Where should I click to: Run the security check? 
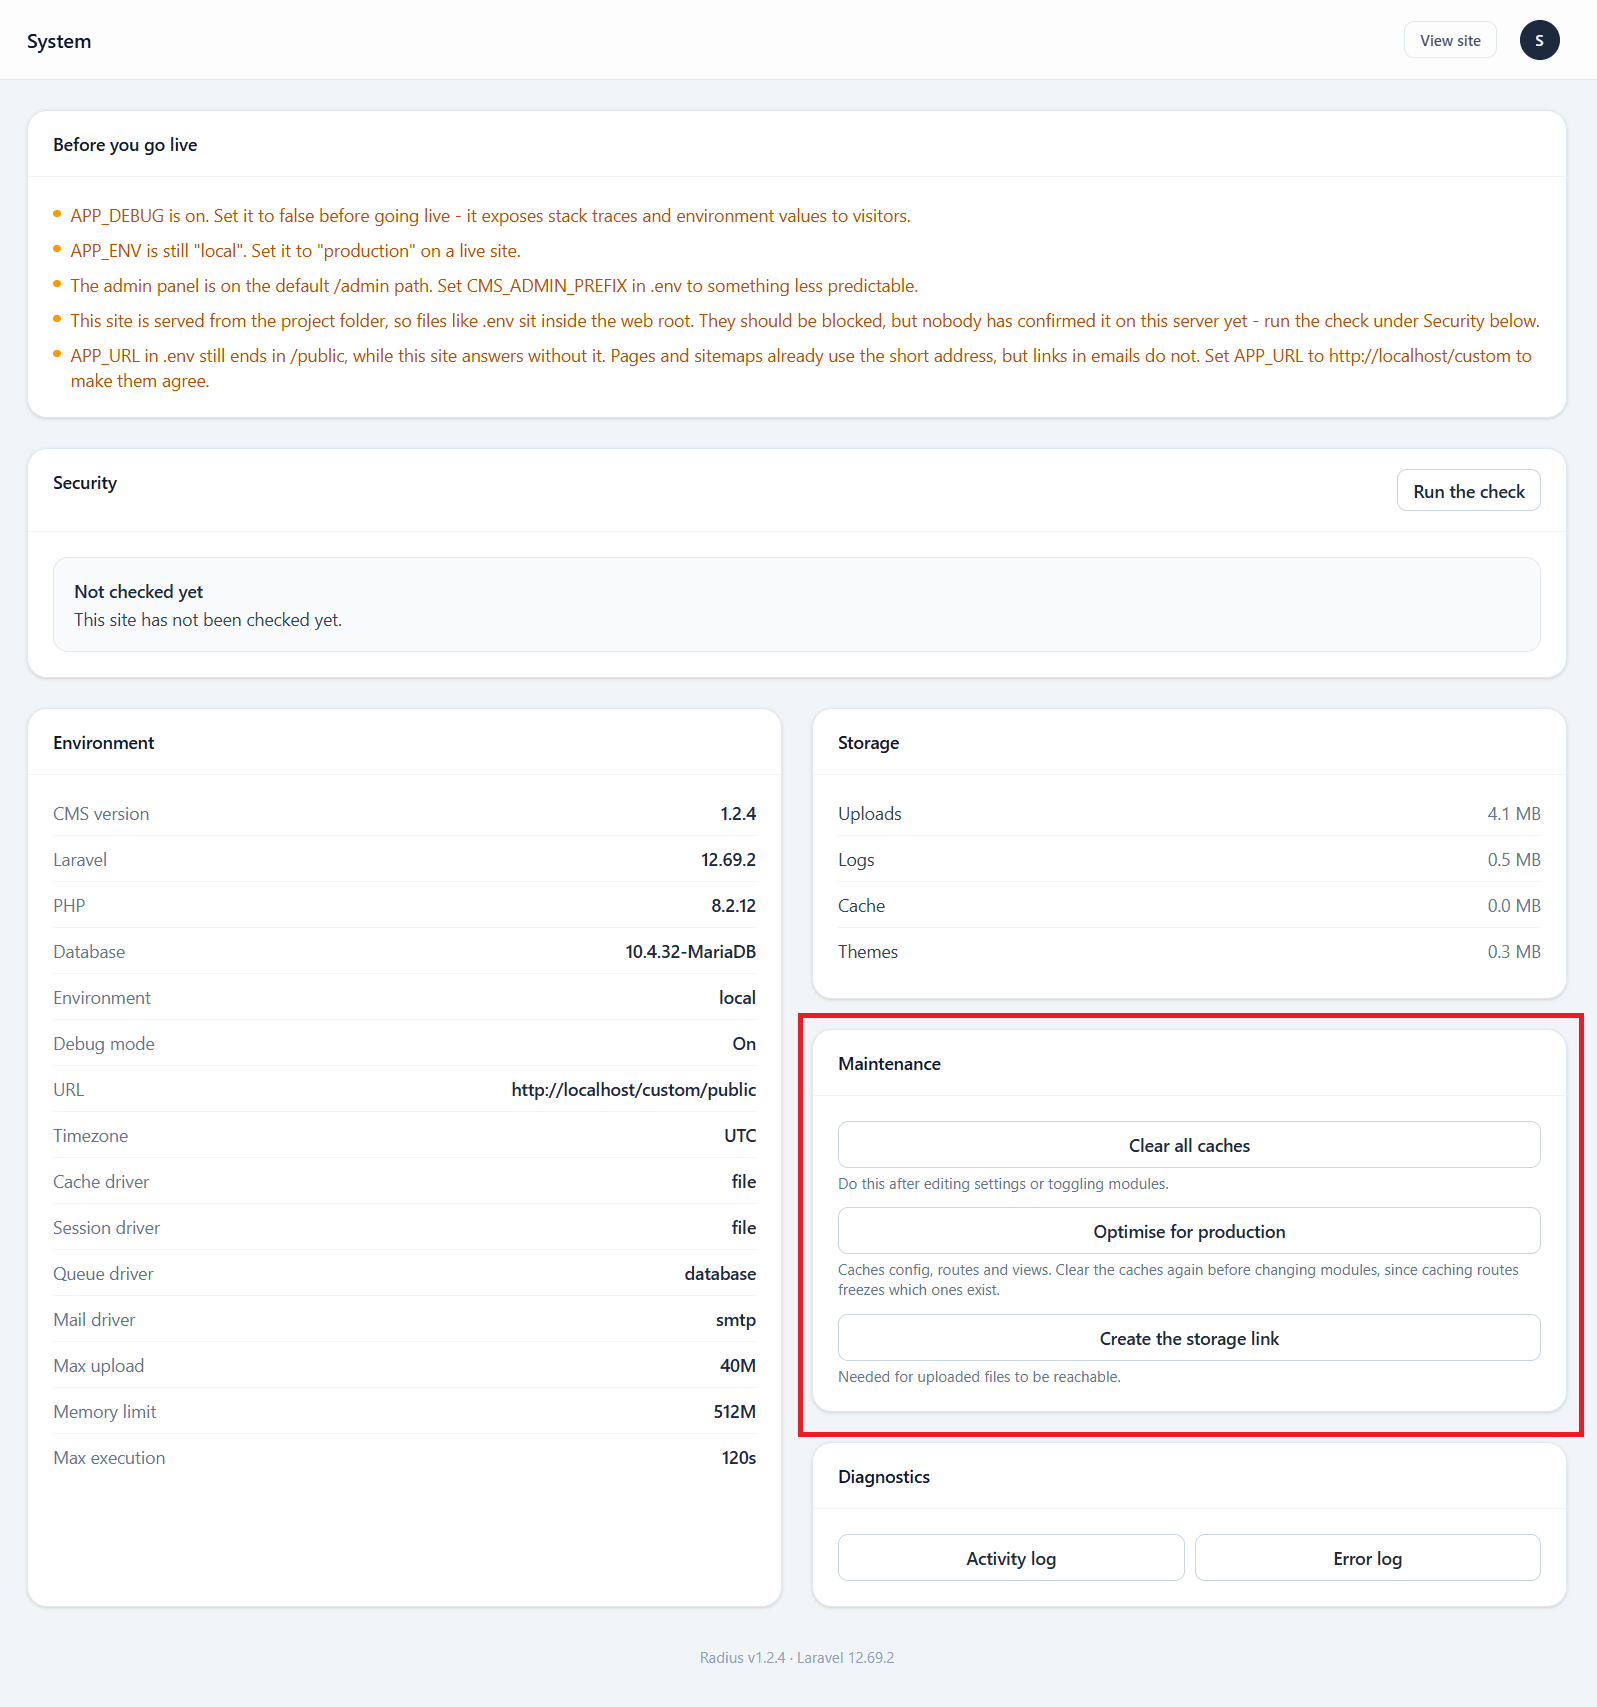click(x=1468, y=491)
